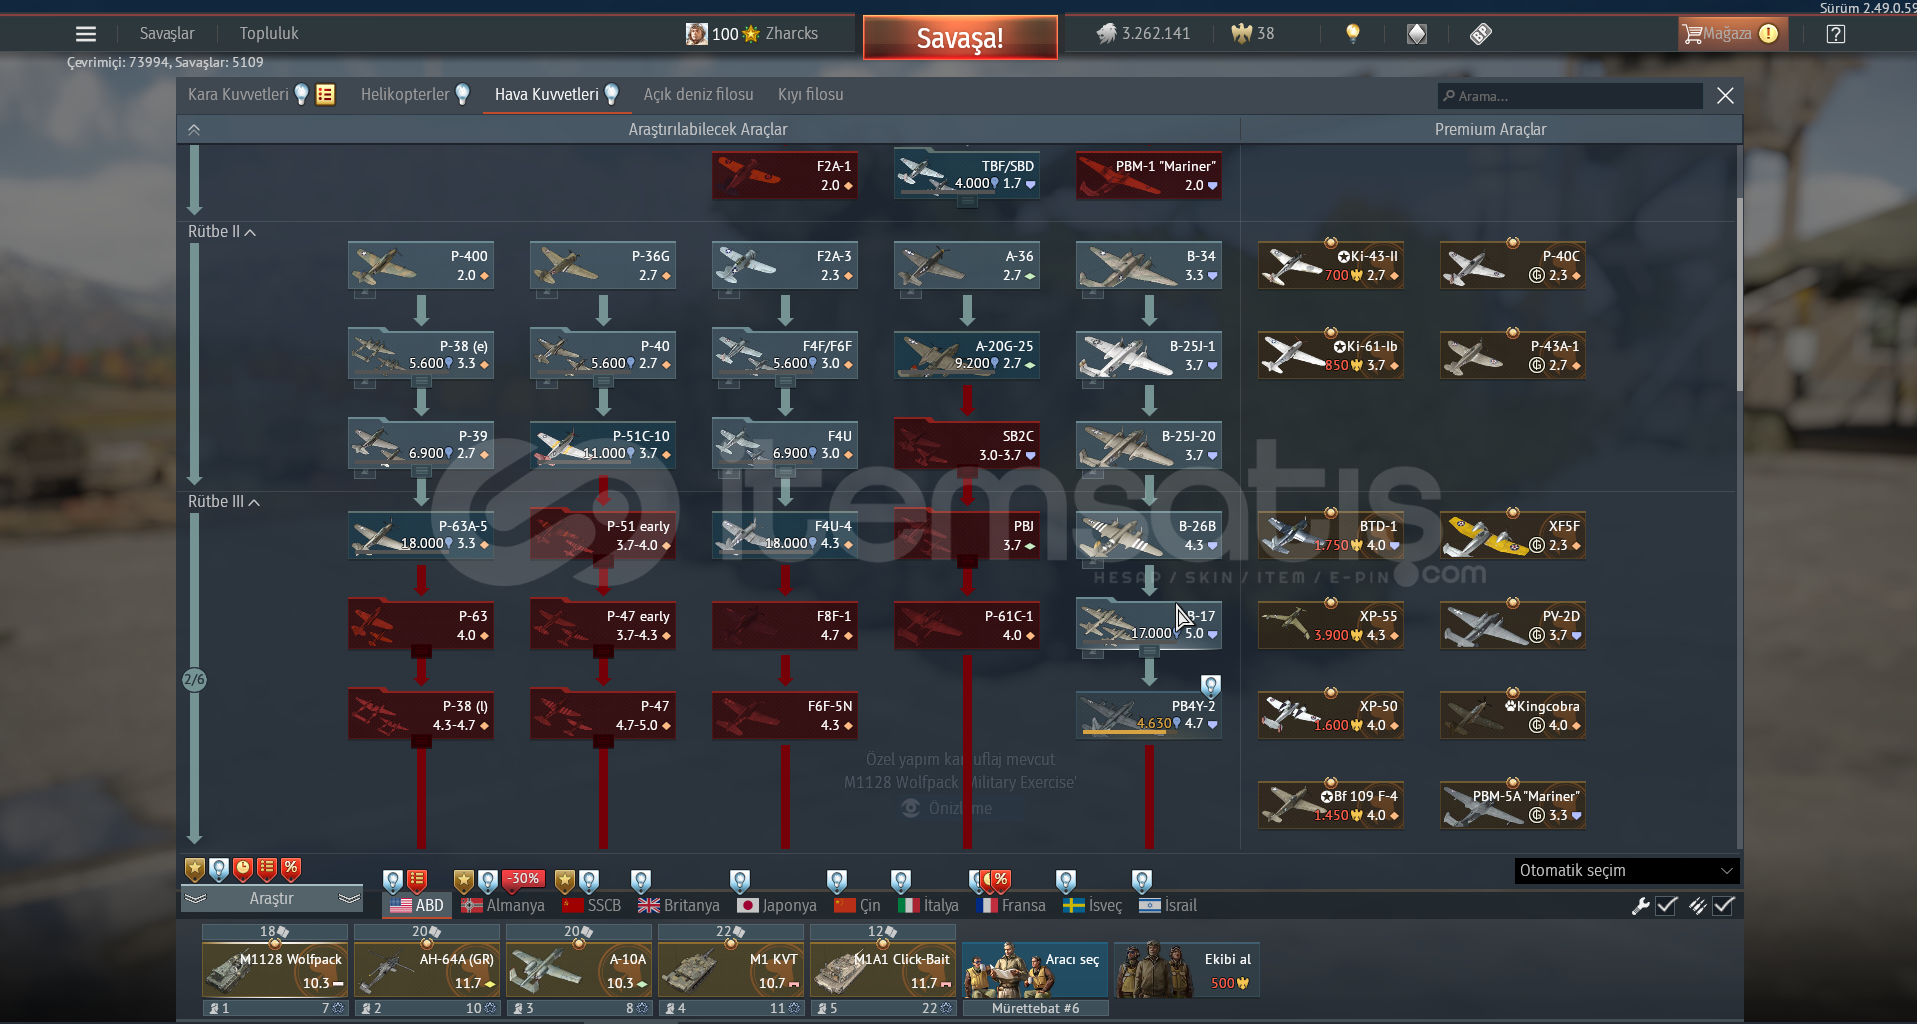This screenshot has width=1917, height=1024.
Task: Click the light bulb icon in top bar
Action: [x=1353, y=34]
